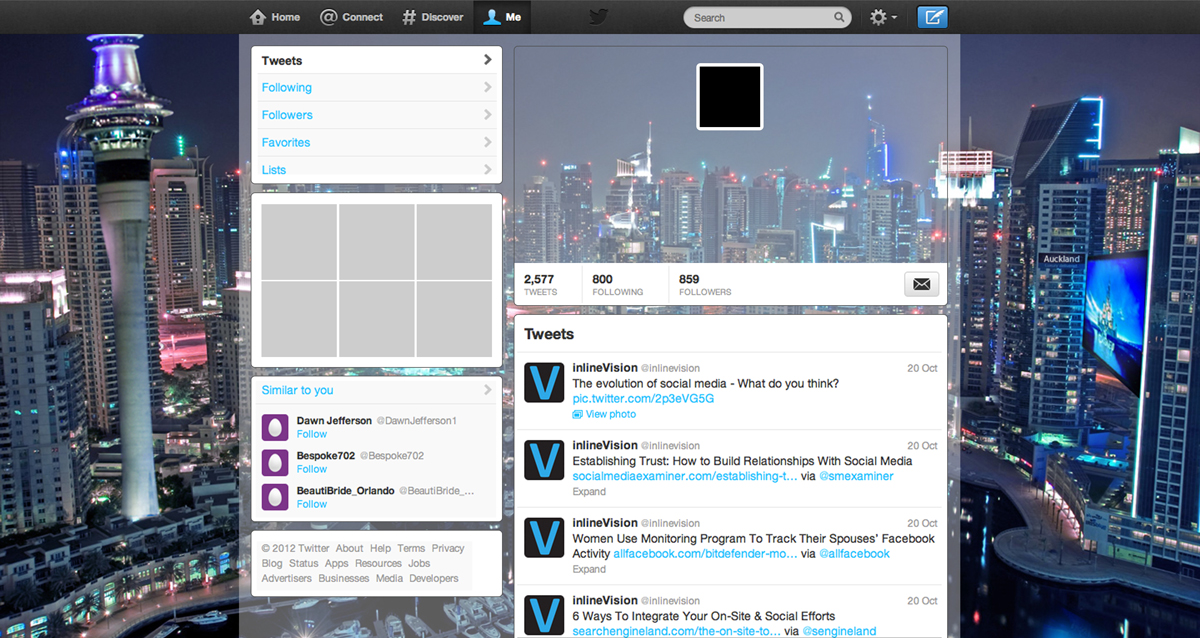Expand the first 'Expand' tweet details
The image size is (1200, 638).
pos(589,492)
